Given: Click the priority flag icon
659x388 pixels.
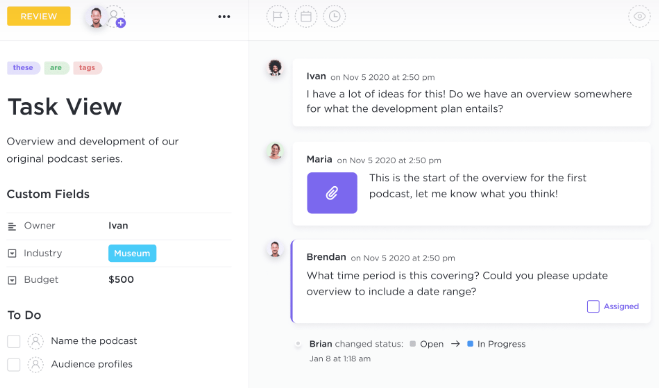Looking at the screenshot, I should [277, 16].
